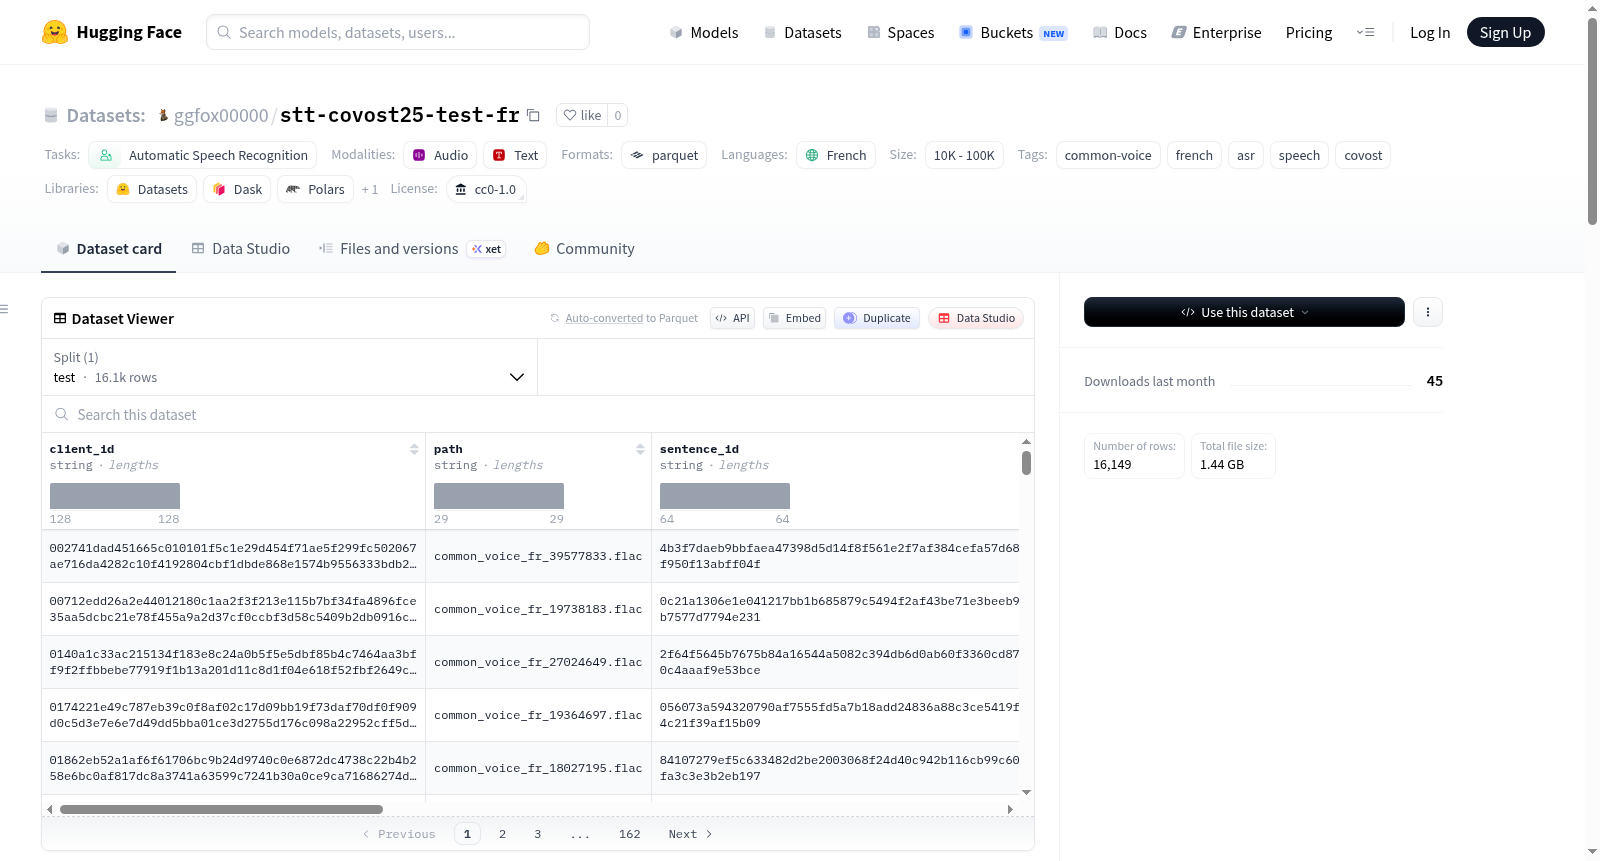This screenshot has width=1600, height=861.
Task: Open the red Data Studio button in viewer header
Action: (x=976, y=318)
